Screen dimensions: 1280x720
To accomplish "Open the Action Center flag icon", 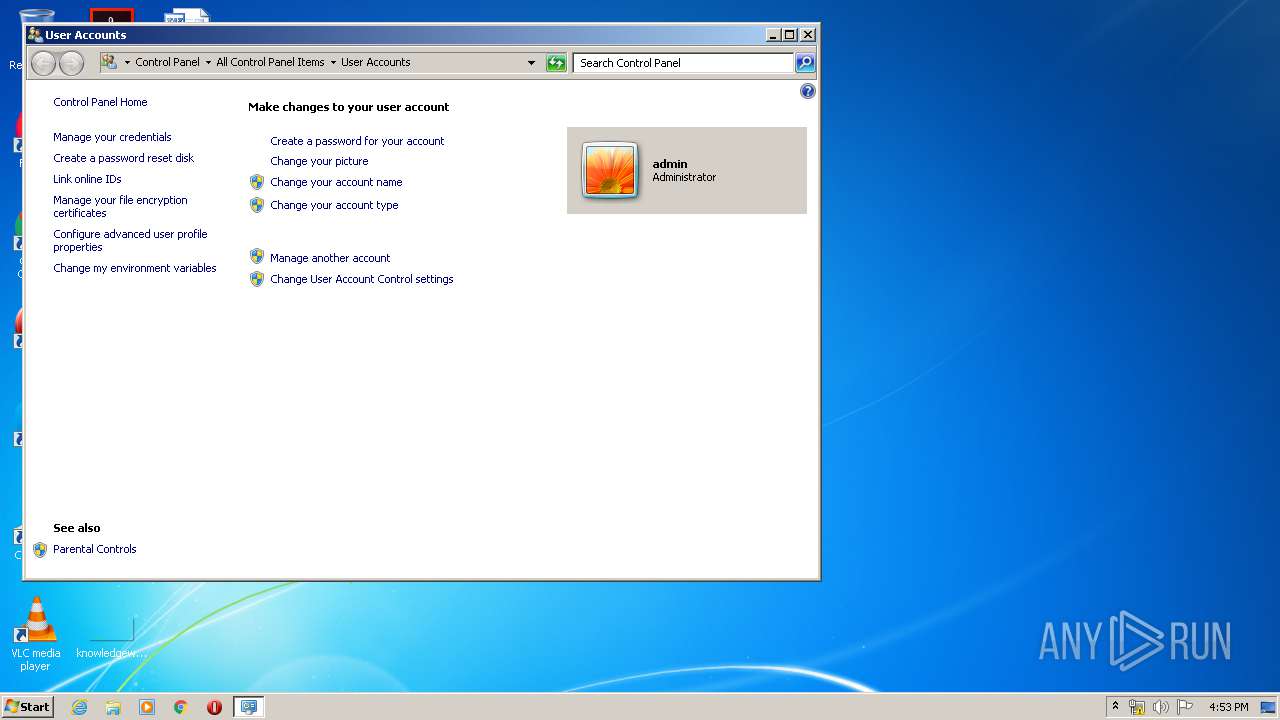I will (x=1185, y=707).
